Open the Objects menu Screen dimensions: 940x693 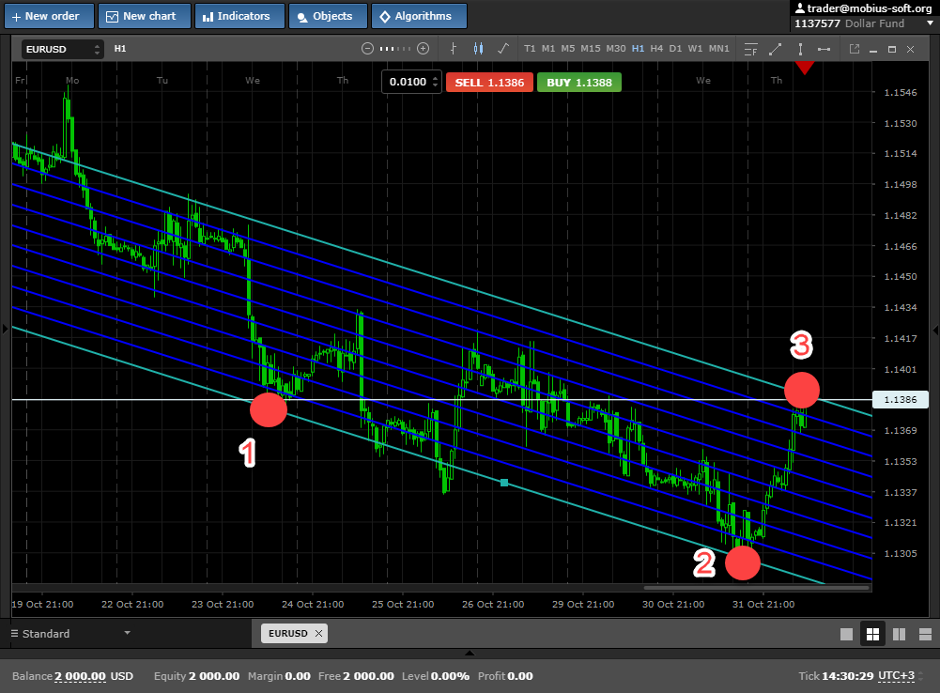(327, 16)
